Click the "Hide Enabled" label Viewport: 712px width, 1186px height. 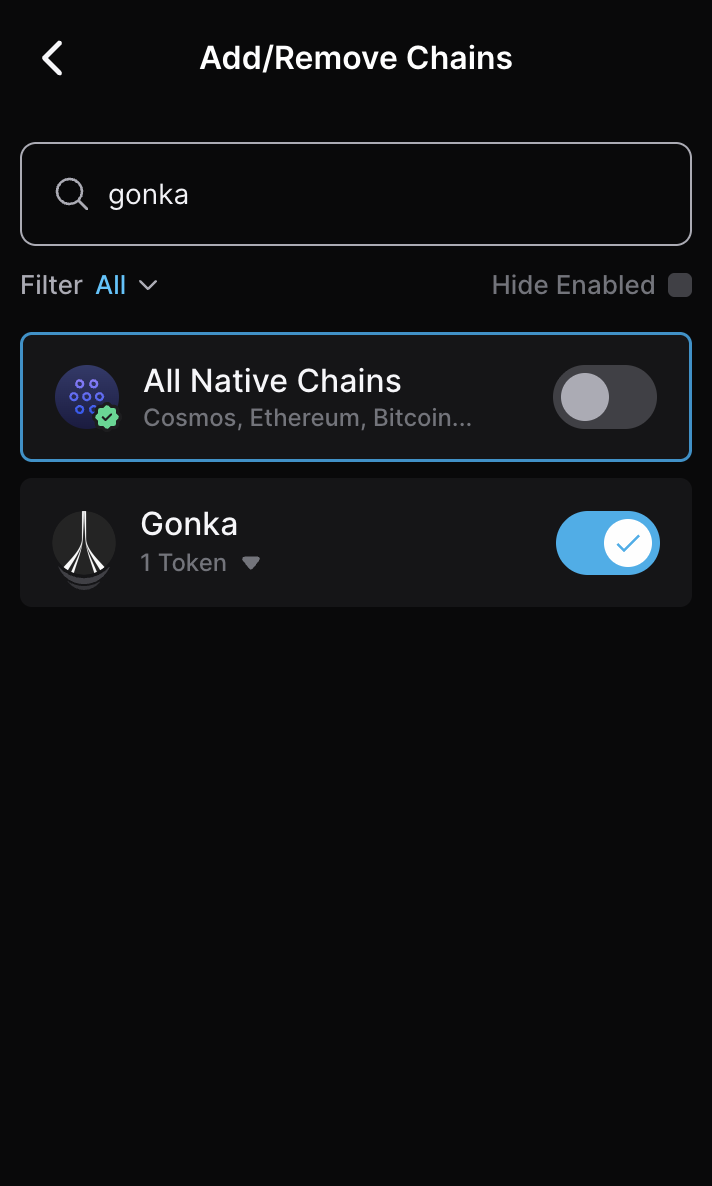(x=573, y=285)
